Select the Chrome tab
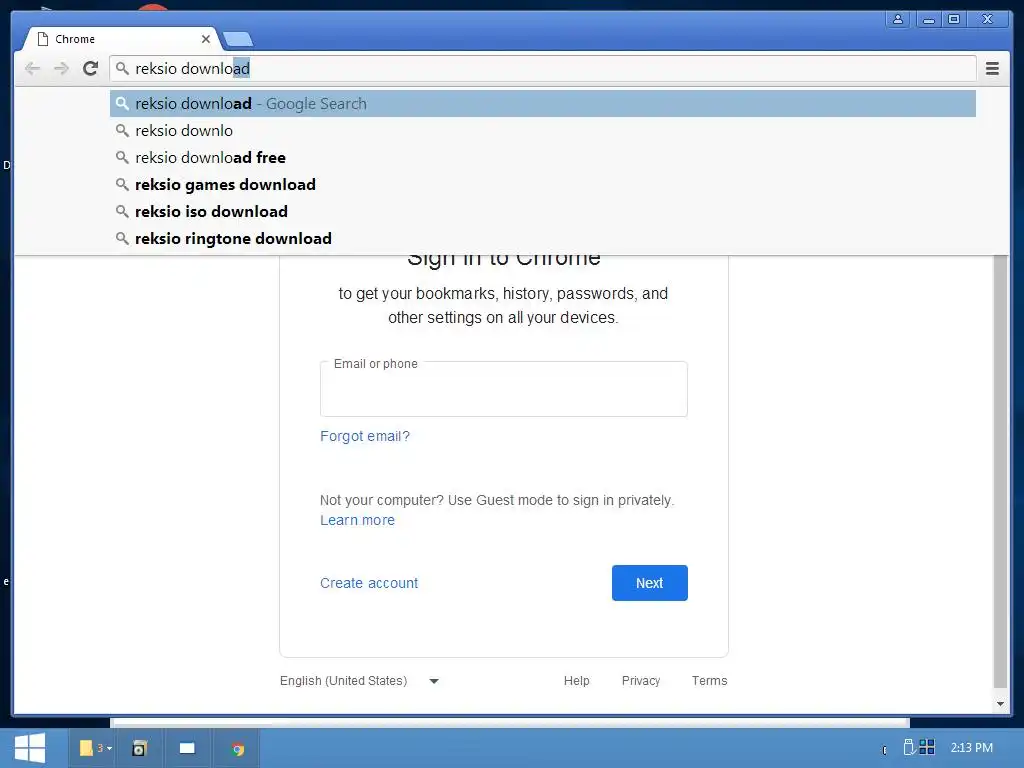 pyautogui.click(x=121, y=39)
